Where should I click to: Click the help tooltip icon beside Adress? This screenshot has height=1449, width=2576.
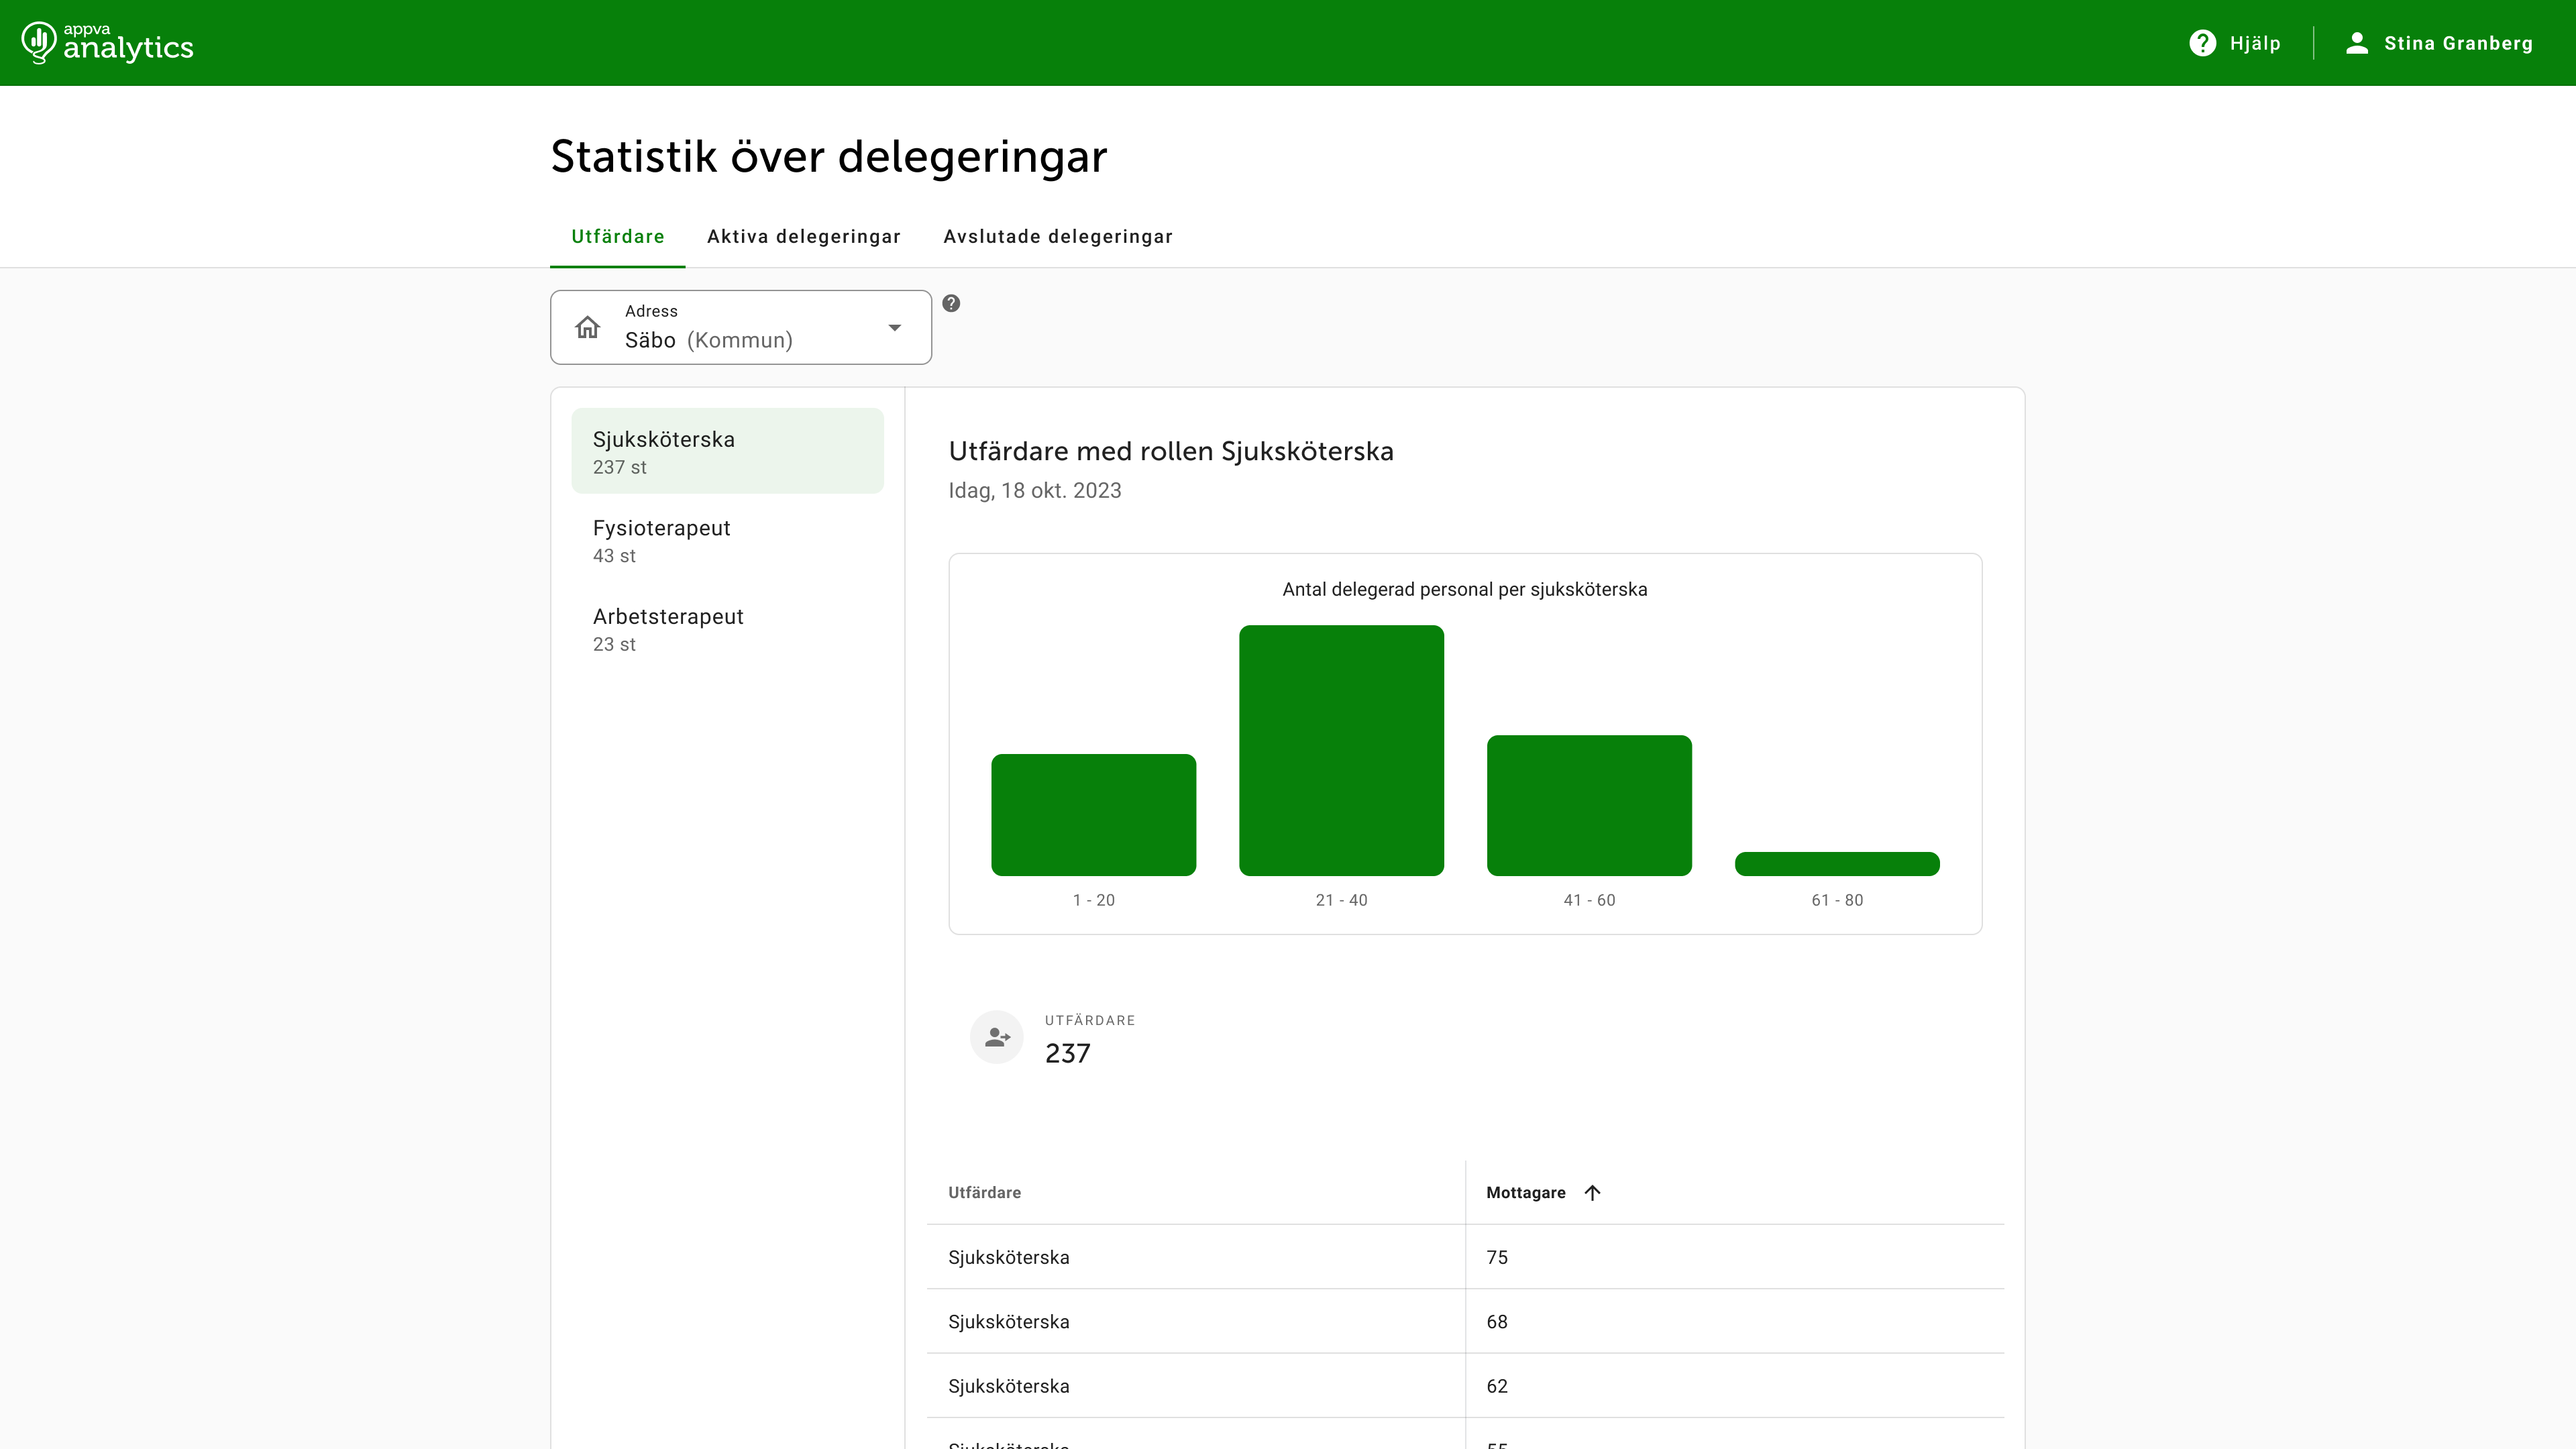[x=951, y=304]
